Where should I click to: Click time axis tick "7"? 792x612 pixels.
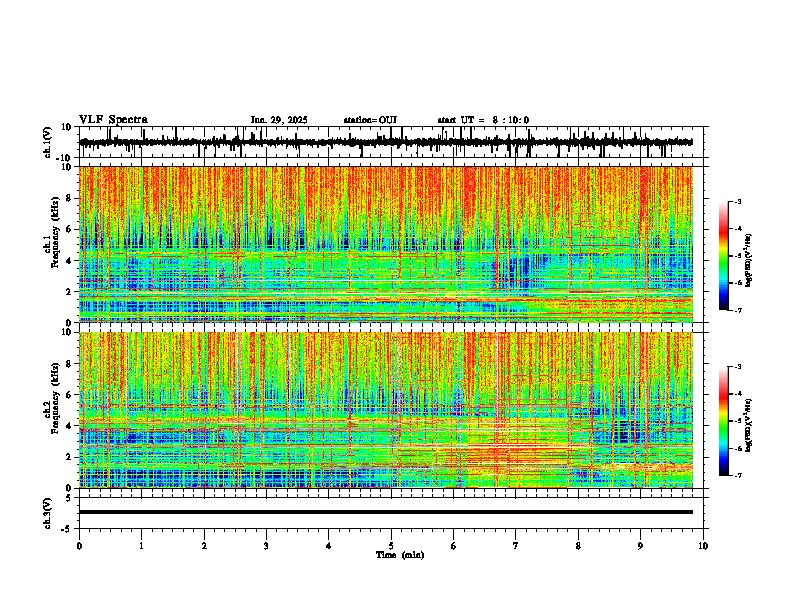pos(516,546)
